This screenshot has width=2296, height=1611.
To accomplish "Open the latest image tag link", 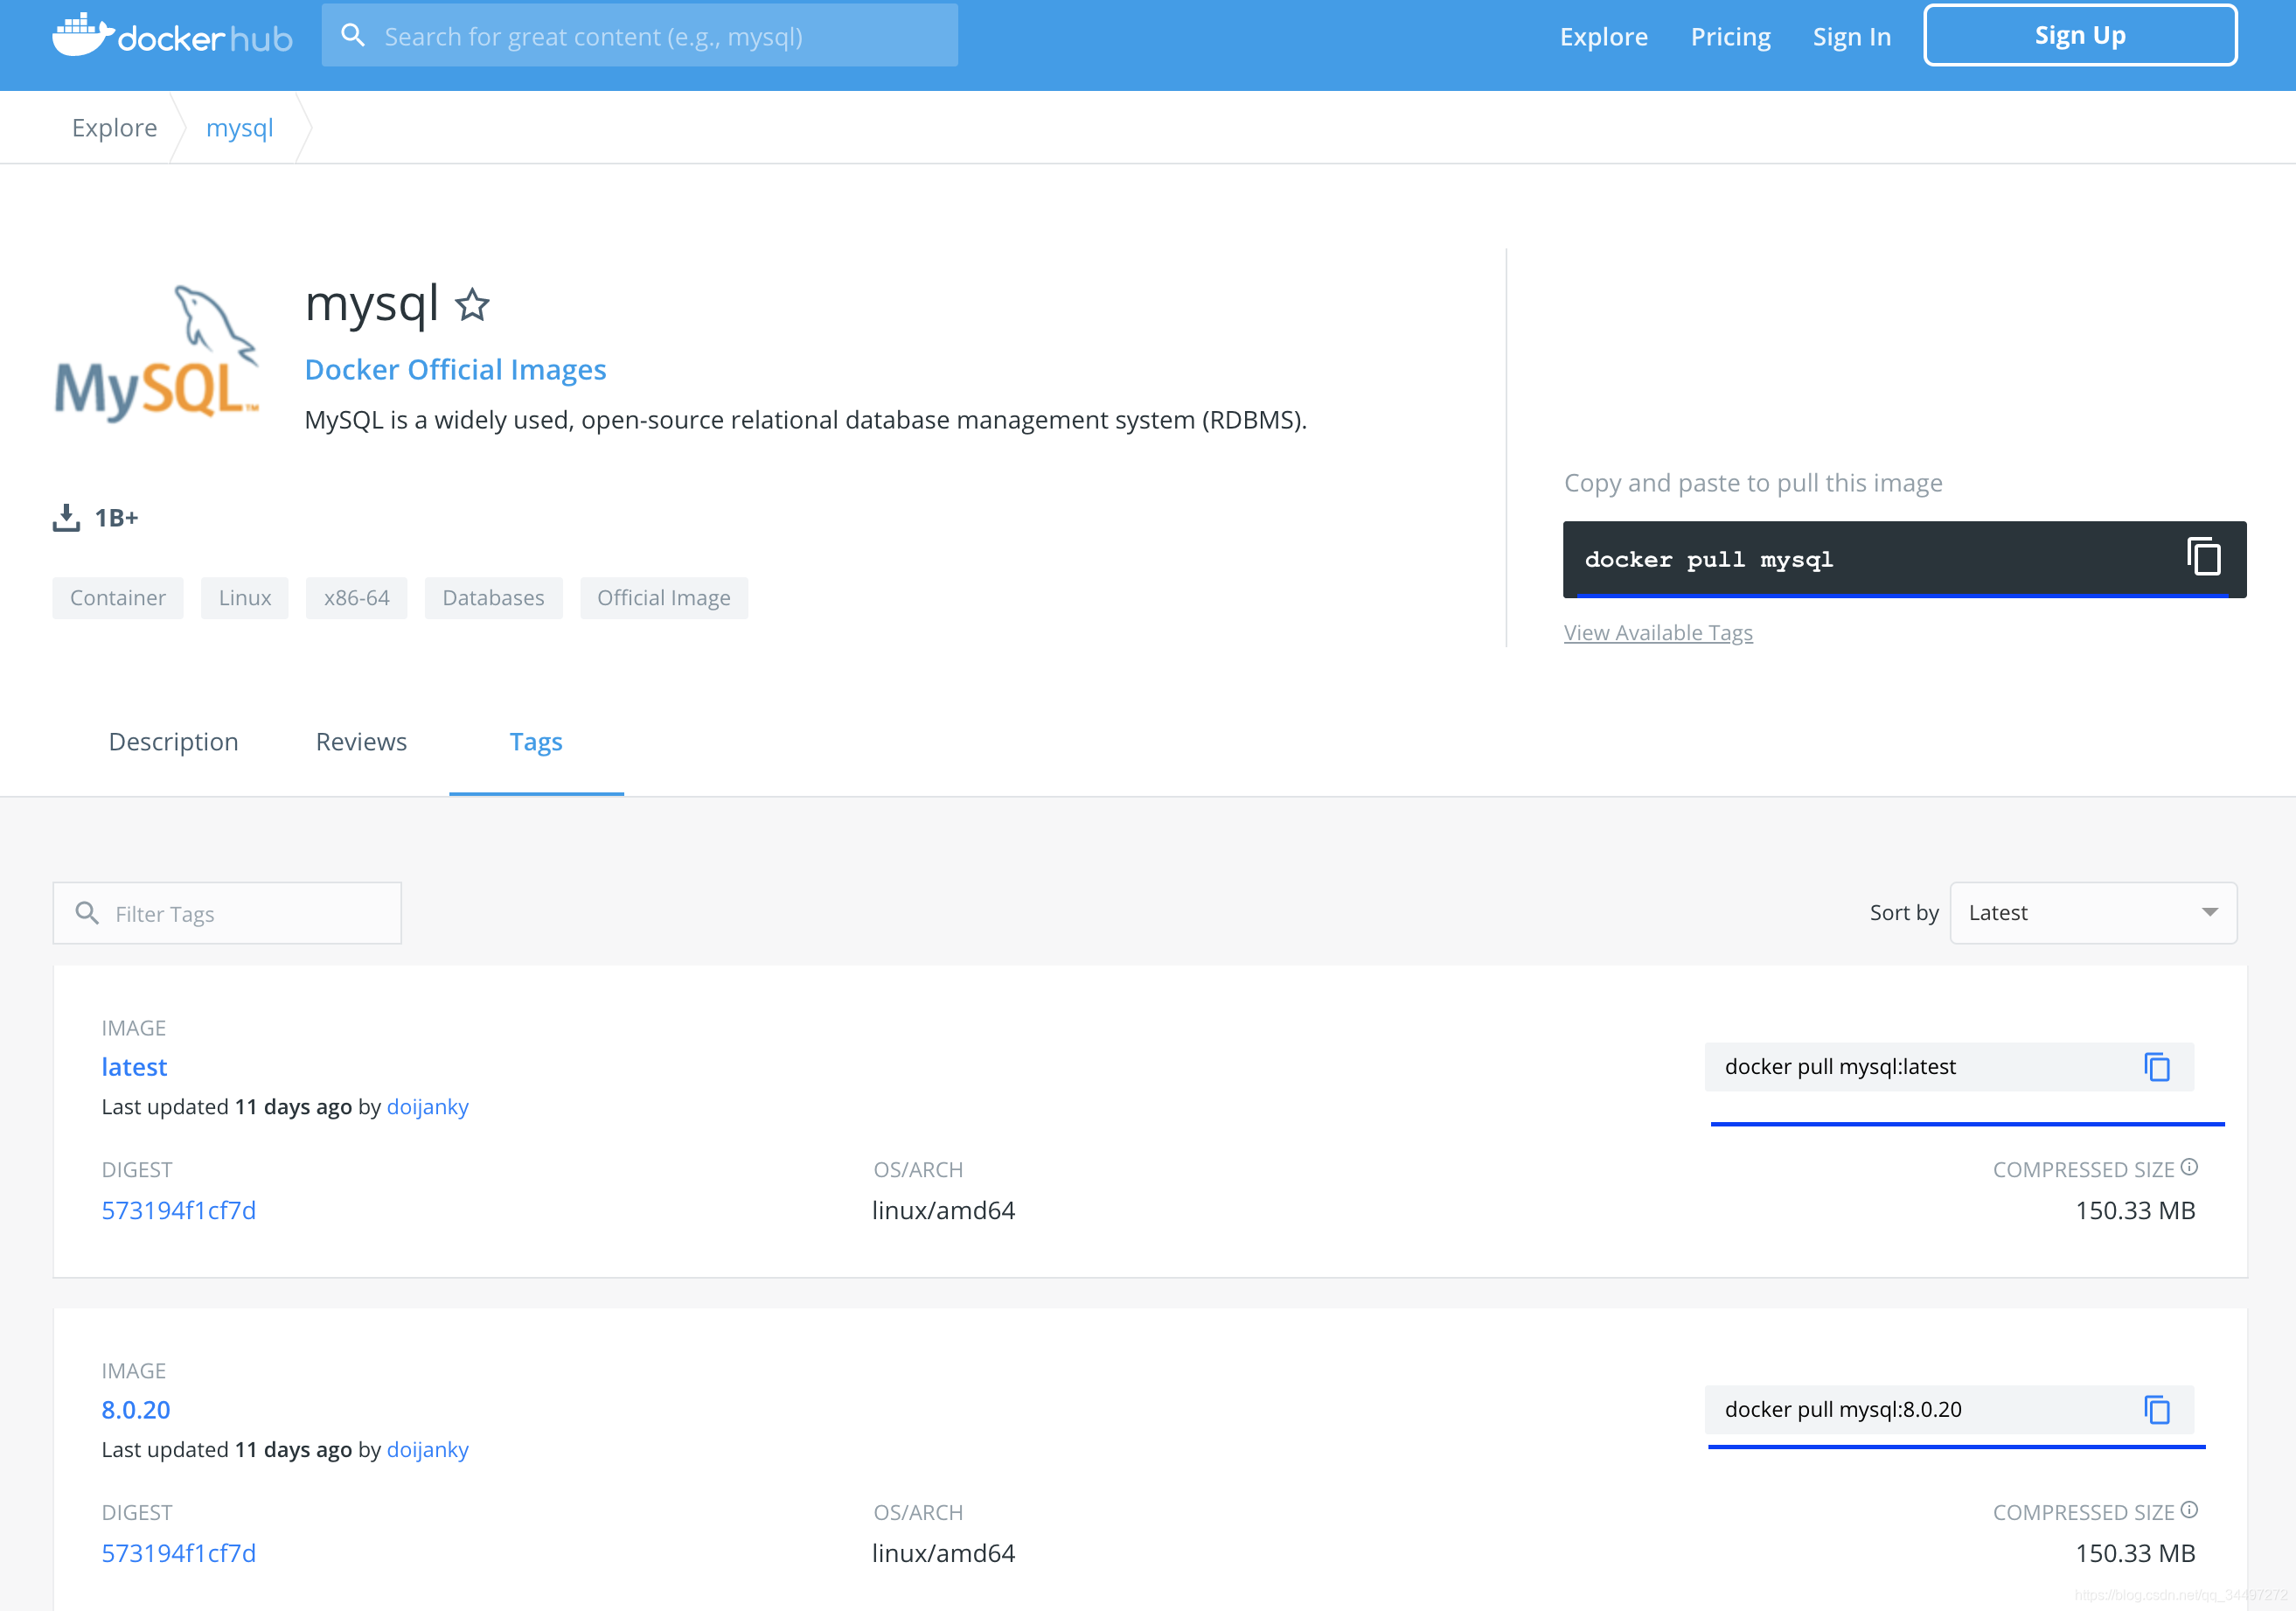I will point(134,1067).
